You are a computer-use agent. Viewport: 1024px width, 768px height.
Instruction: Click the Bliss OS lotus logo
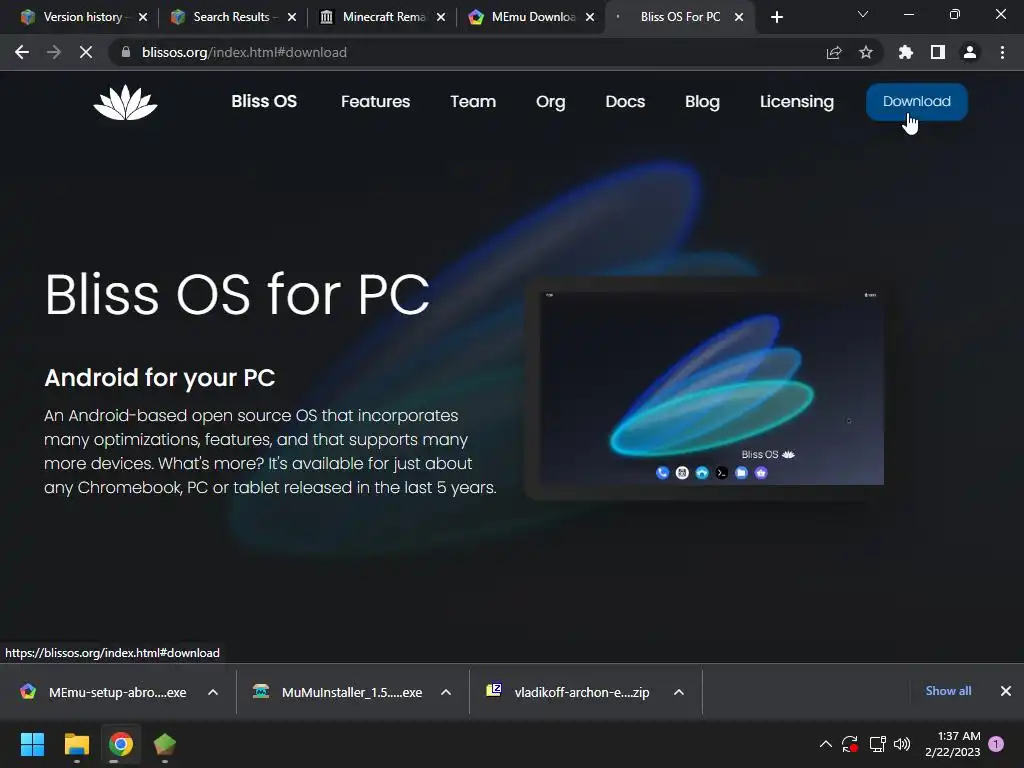(125, 103)
